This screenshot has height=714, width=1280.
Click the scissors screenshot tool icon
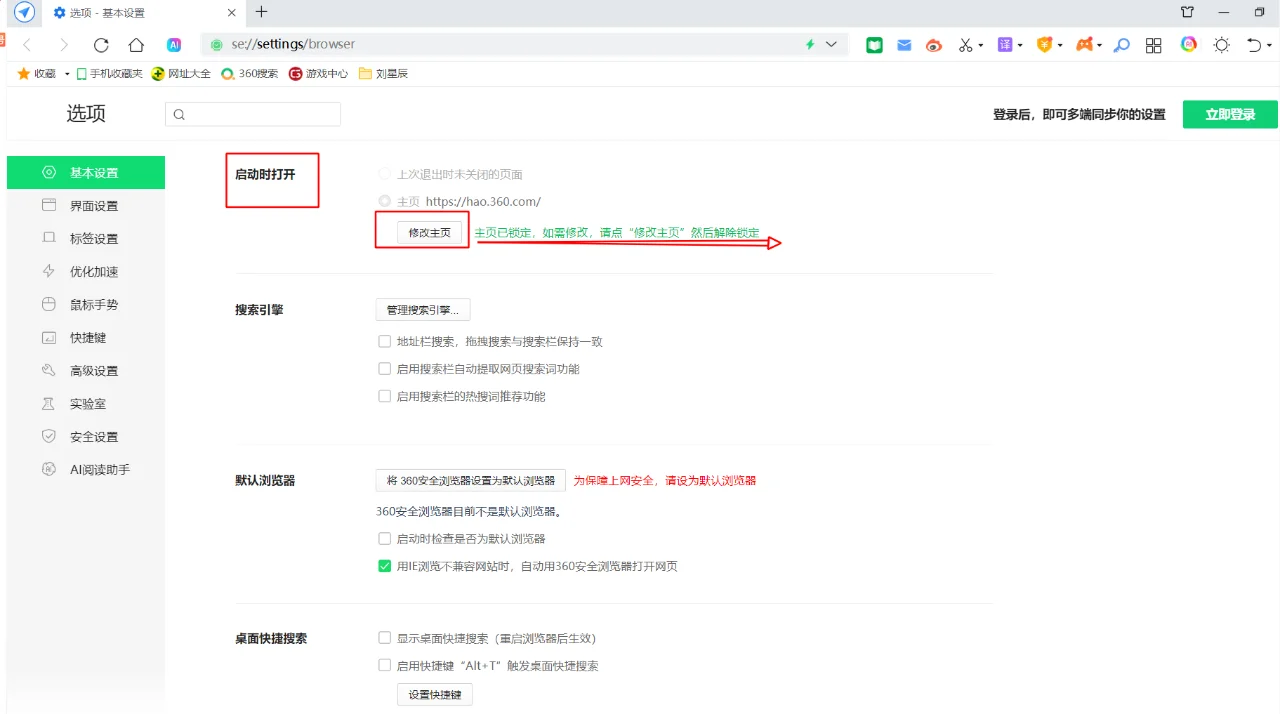click(x=965, y=45)
